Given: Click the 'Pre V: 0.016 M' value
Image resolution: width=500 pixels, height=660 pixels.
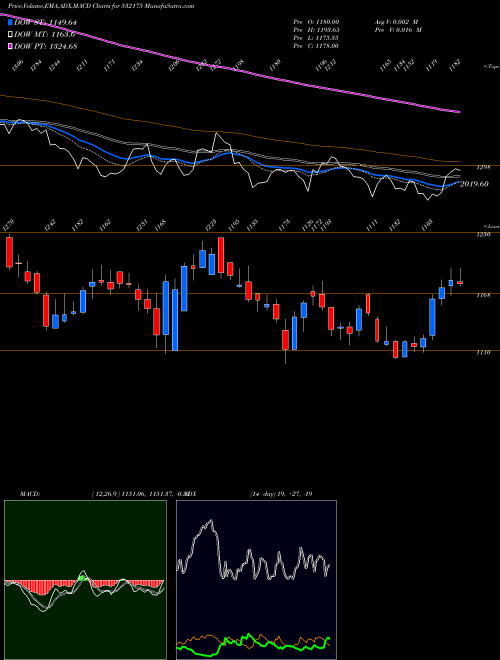Looking at the screenshot, I should (399, 30).
